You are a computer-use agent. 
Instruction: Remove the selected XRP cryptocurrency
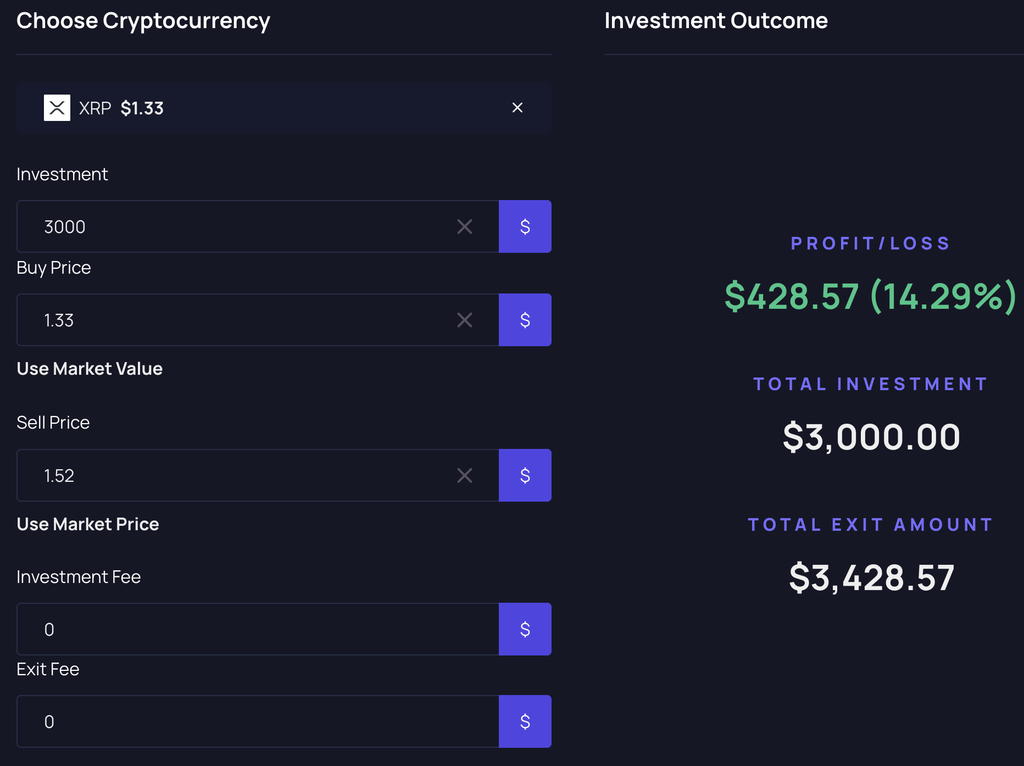point(517,108)
